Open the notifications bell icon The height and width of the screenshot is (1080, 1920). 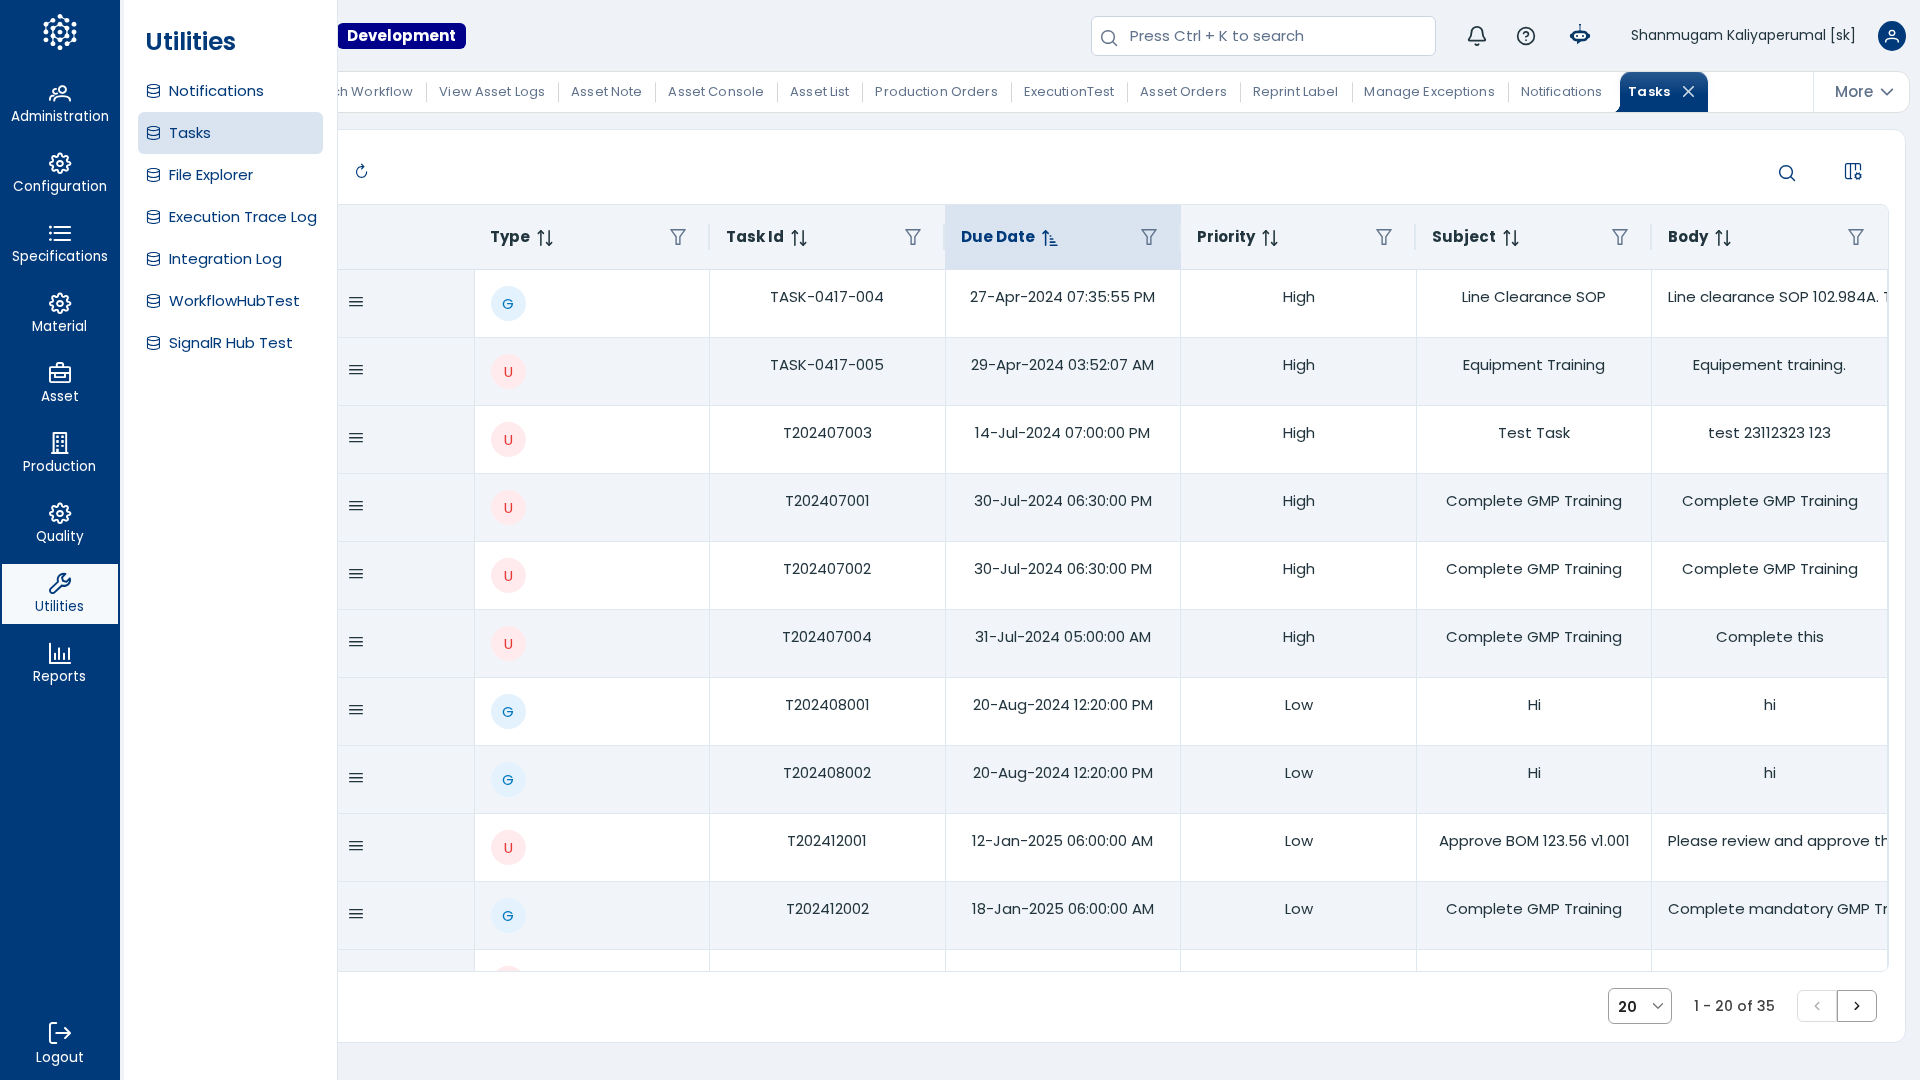point(1477,36)
